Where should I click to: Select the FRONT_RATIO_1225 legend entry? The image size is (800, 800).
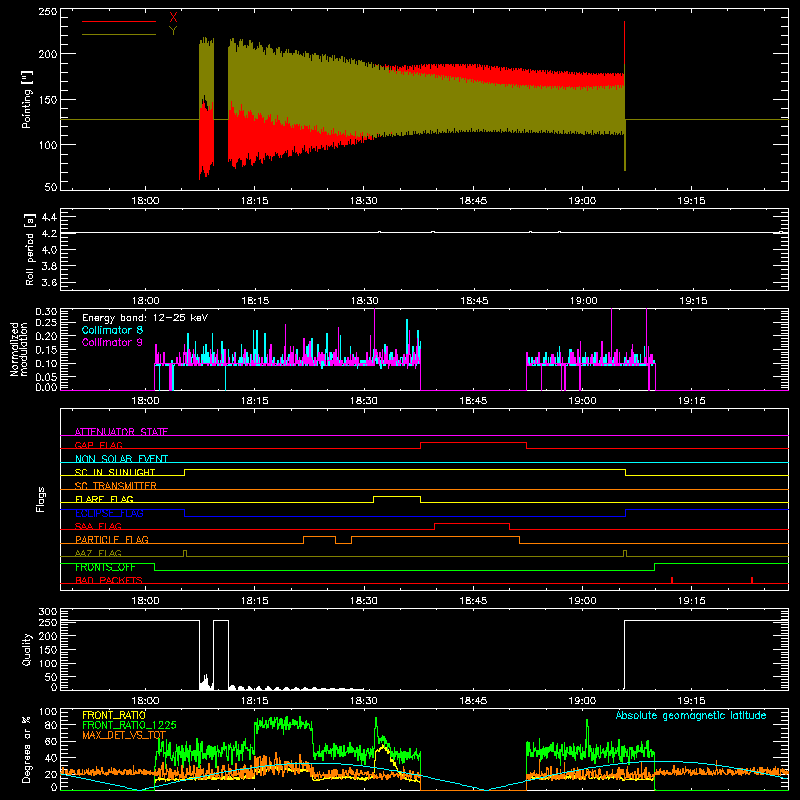point(129,725)
